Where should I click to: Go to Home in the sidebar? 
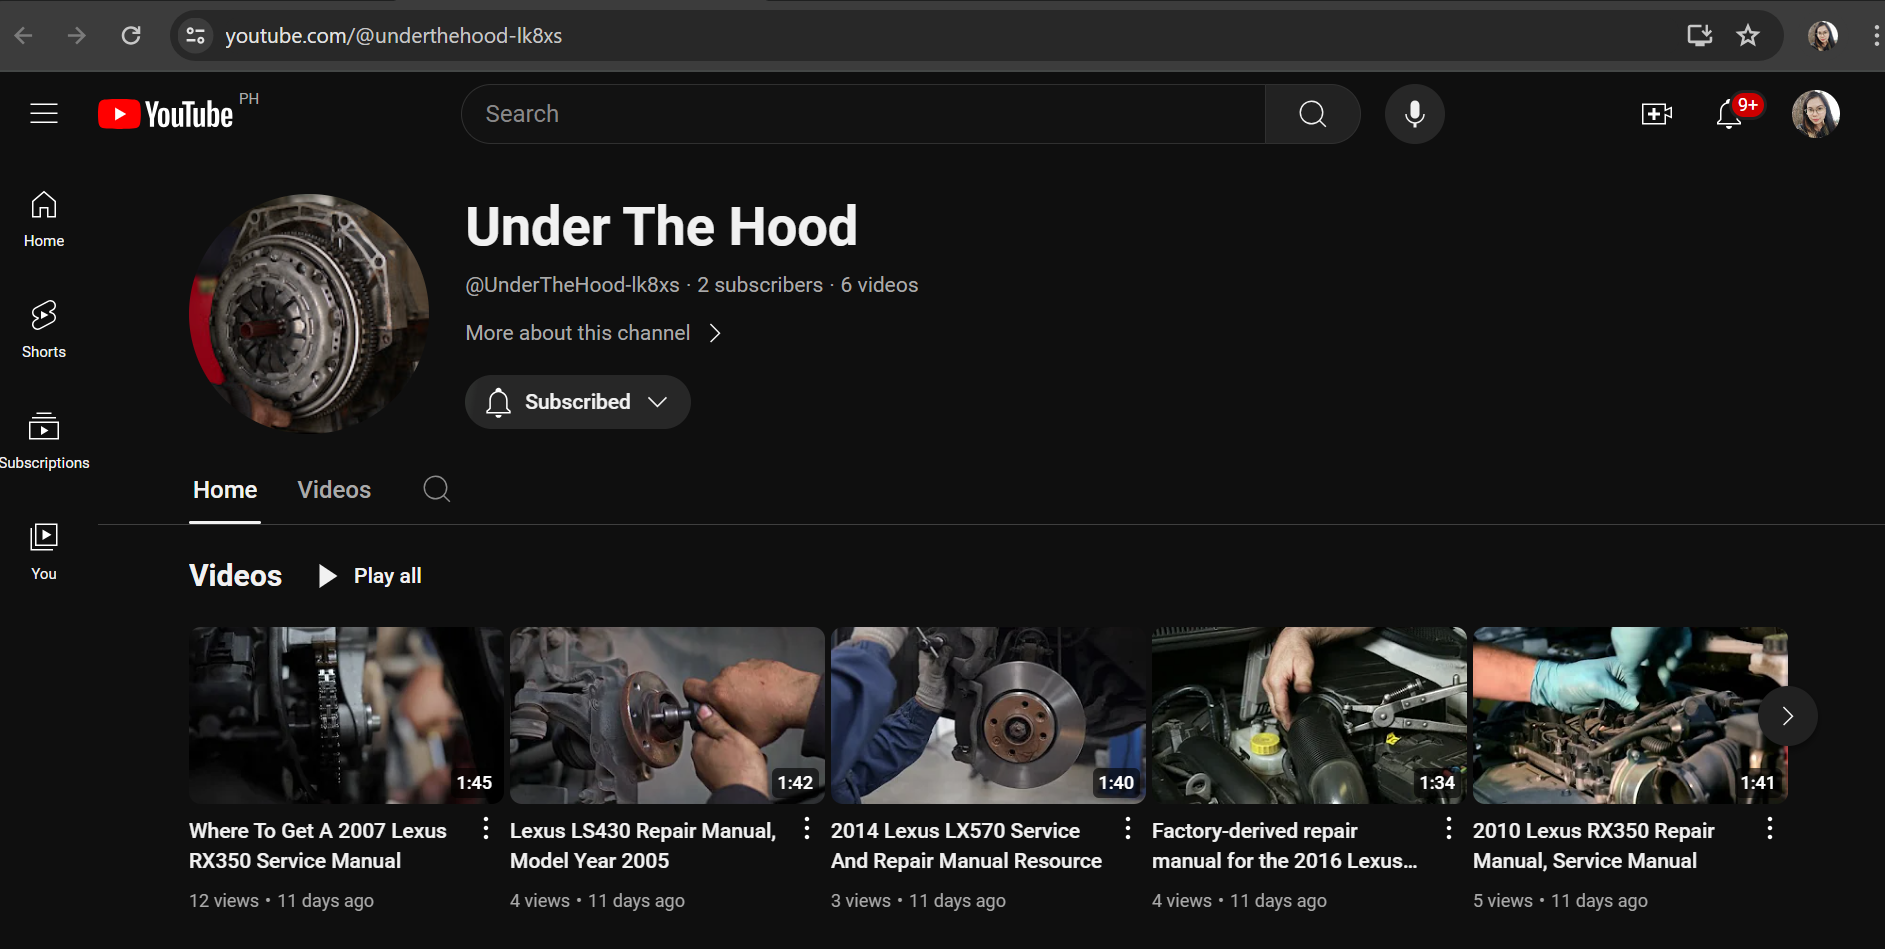[44, 219]
